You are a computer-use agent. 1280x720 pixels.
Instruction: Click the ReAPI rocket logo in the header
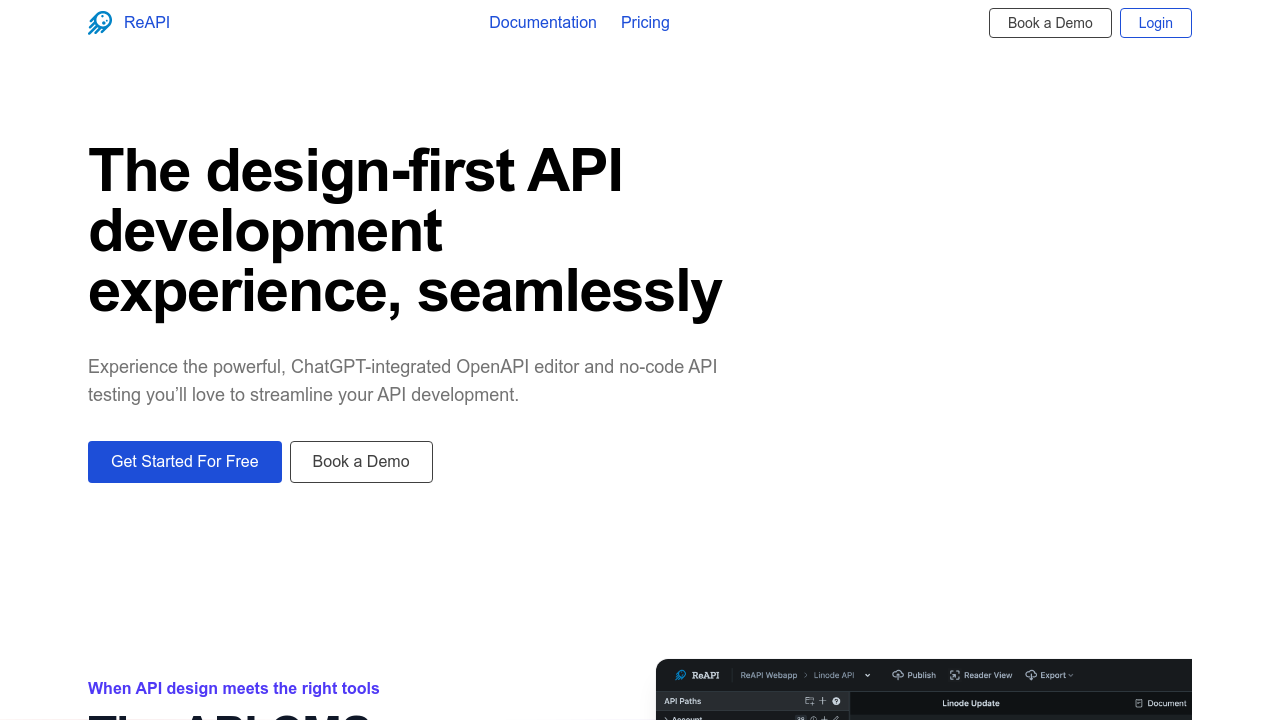pos(100,22)
